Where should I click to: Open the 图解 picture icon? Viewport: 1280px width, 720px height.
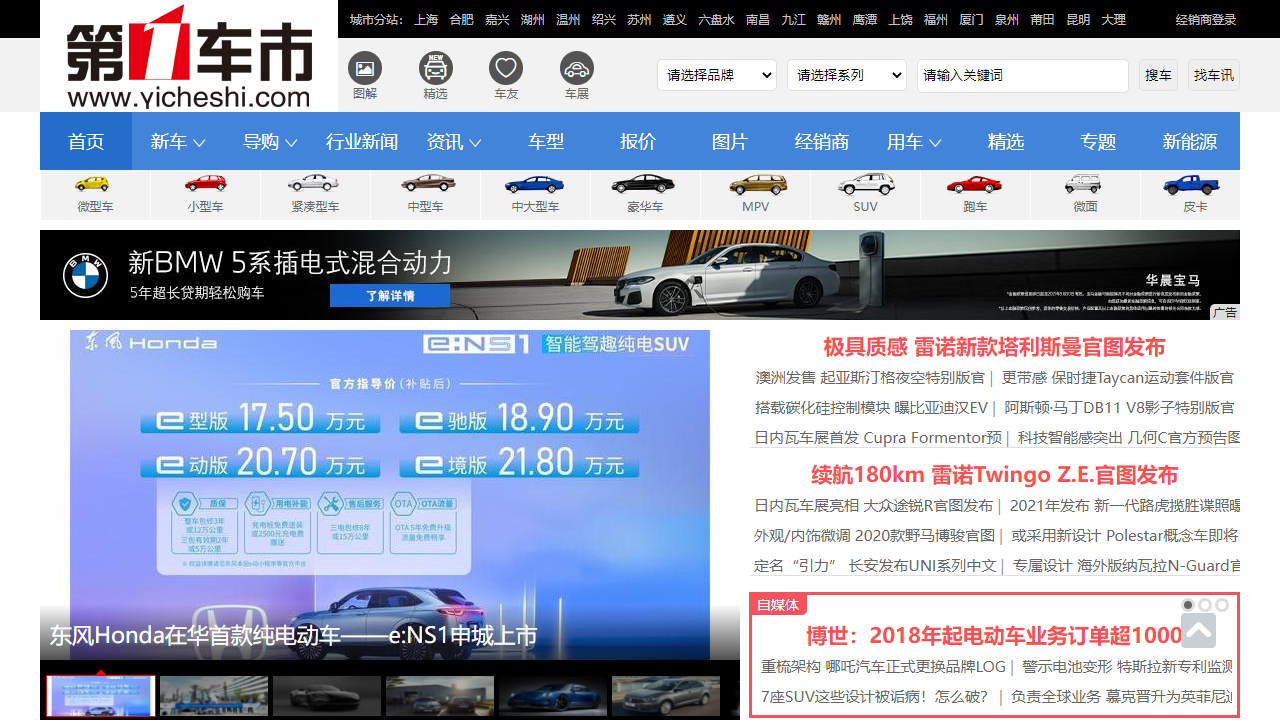point(365,69)
